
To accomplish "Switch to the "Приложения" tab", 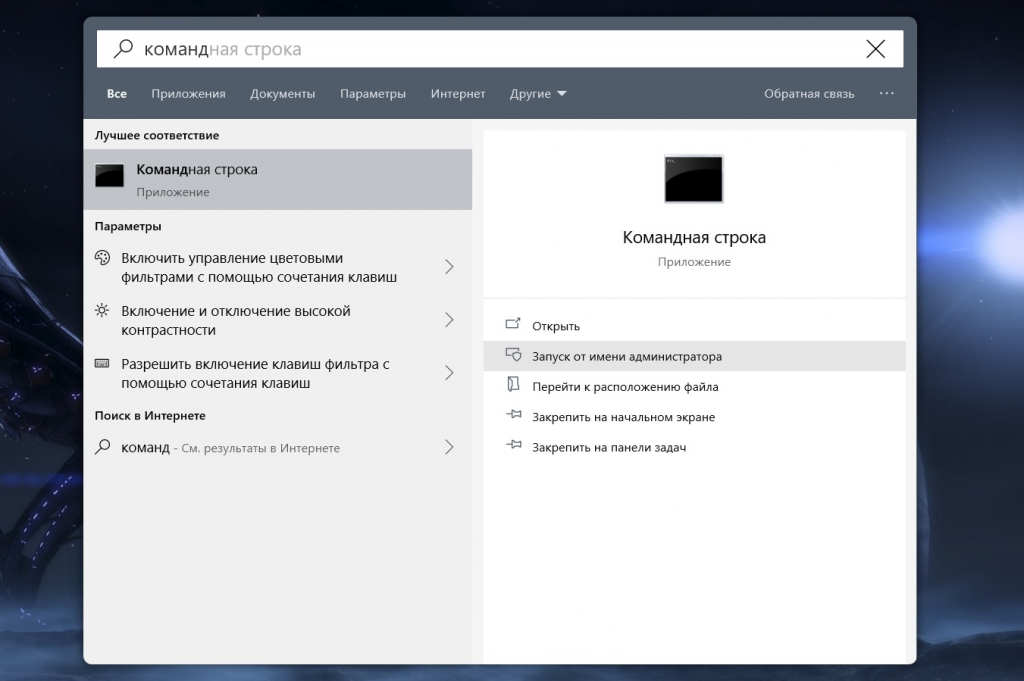I will [188, 93].
